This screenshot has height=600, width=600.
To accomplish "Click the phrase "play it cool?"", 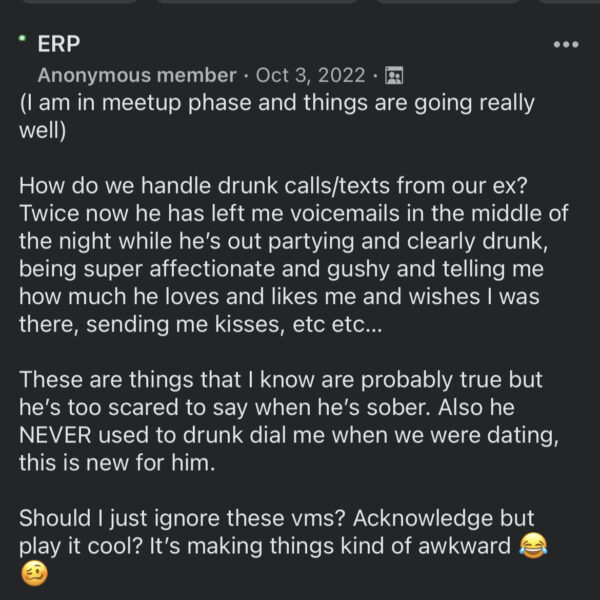I will (81, 546).
